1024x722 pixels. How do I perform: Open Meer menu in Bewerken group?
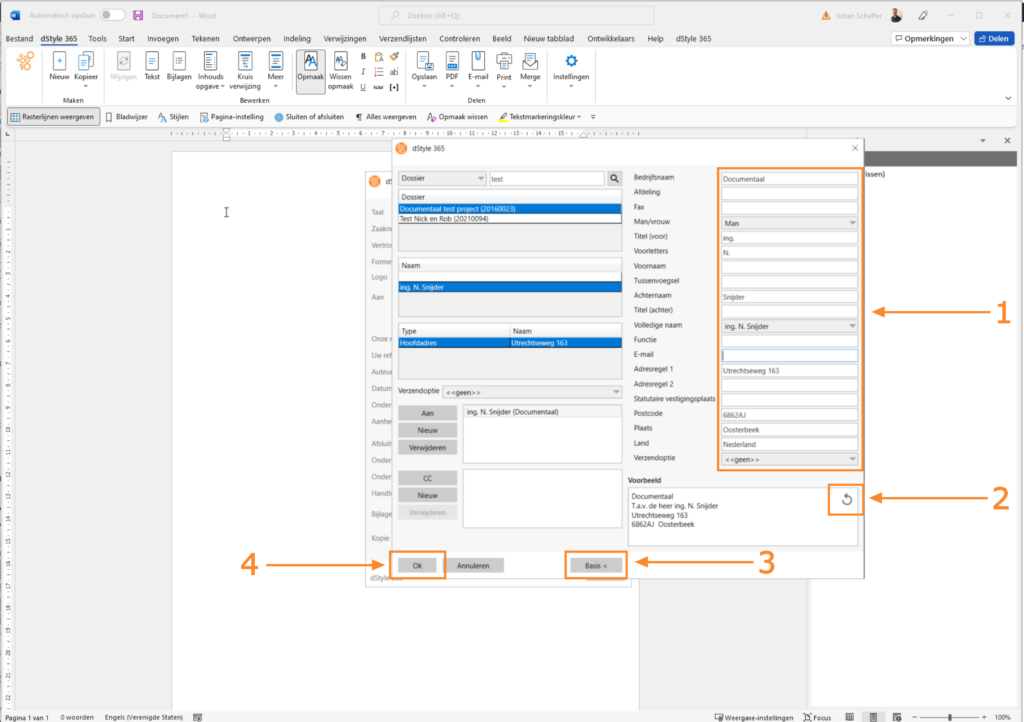pyautogui.click(x=276, y=69)
